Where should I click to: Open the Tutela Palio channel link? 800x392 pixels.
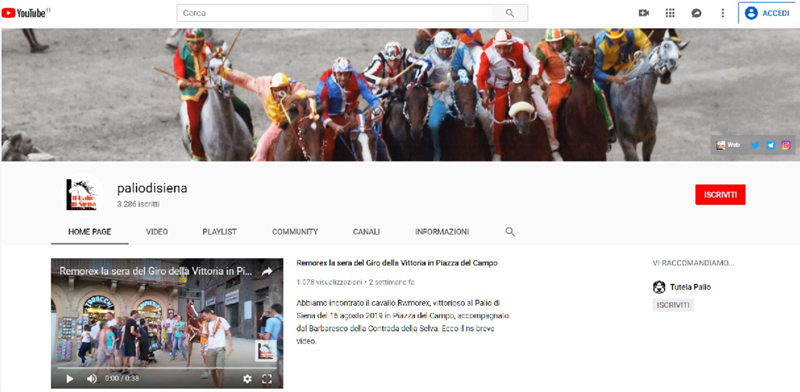tap(690, 287)
